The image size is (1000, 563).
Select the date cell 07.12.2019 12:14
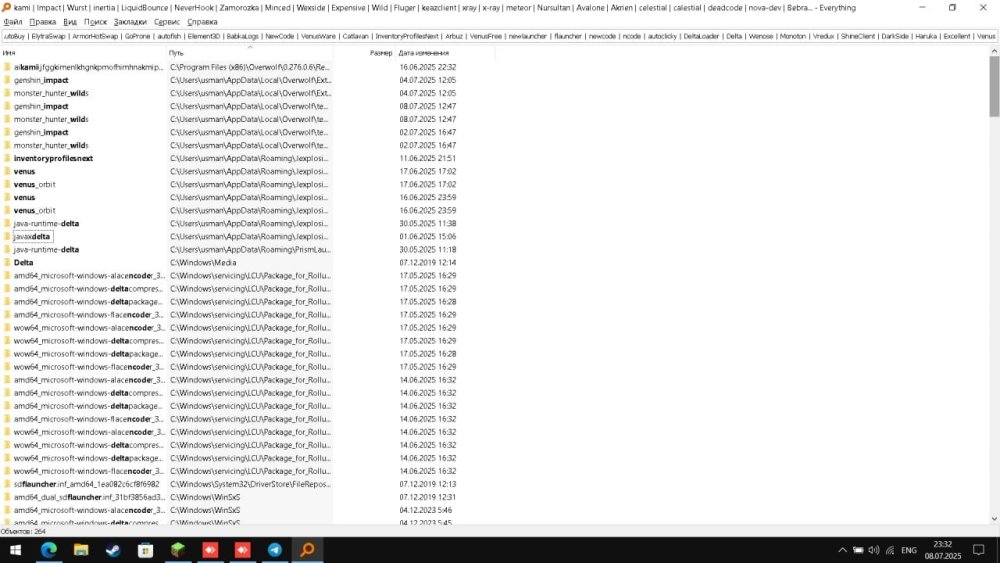click(x=427, y=263)
